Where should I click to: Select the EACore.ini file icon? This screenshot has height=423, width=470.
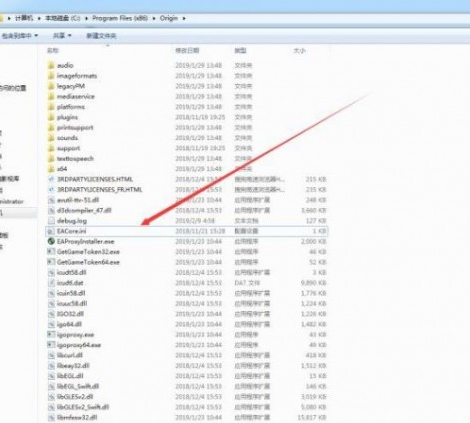51,231
